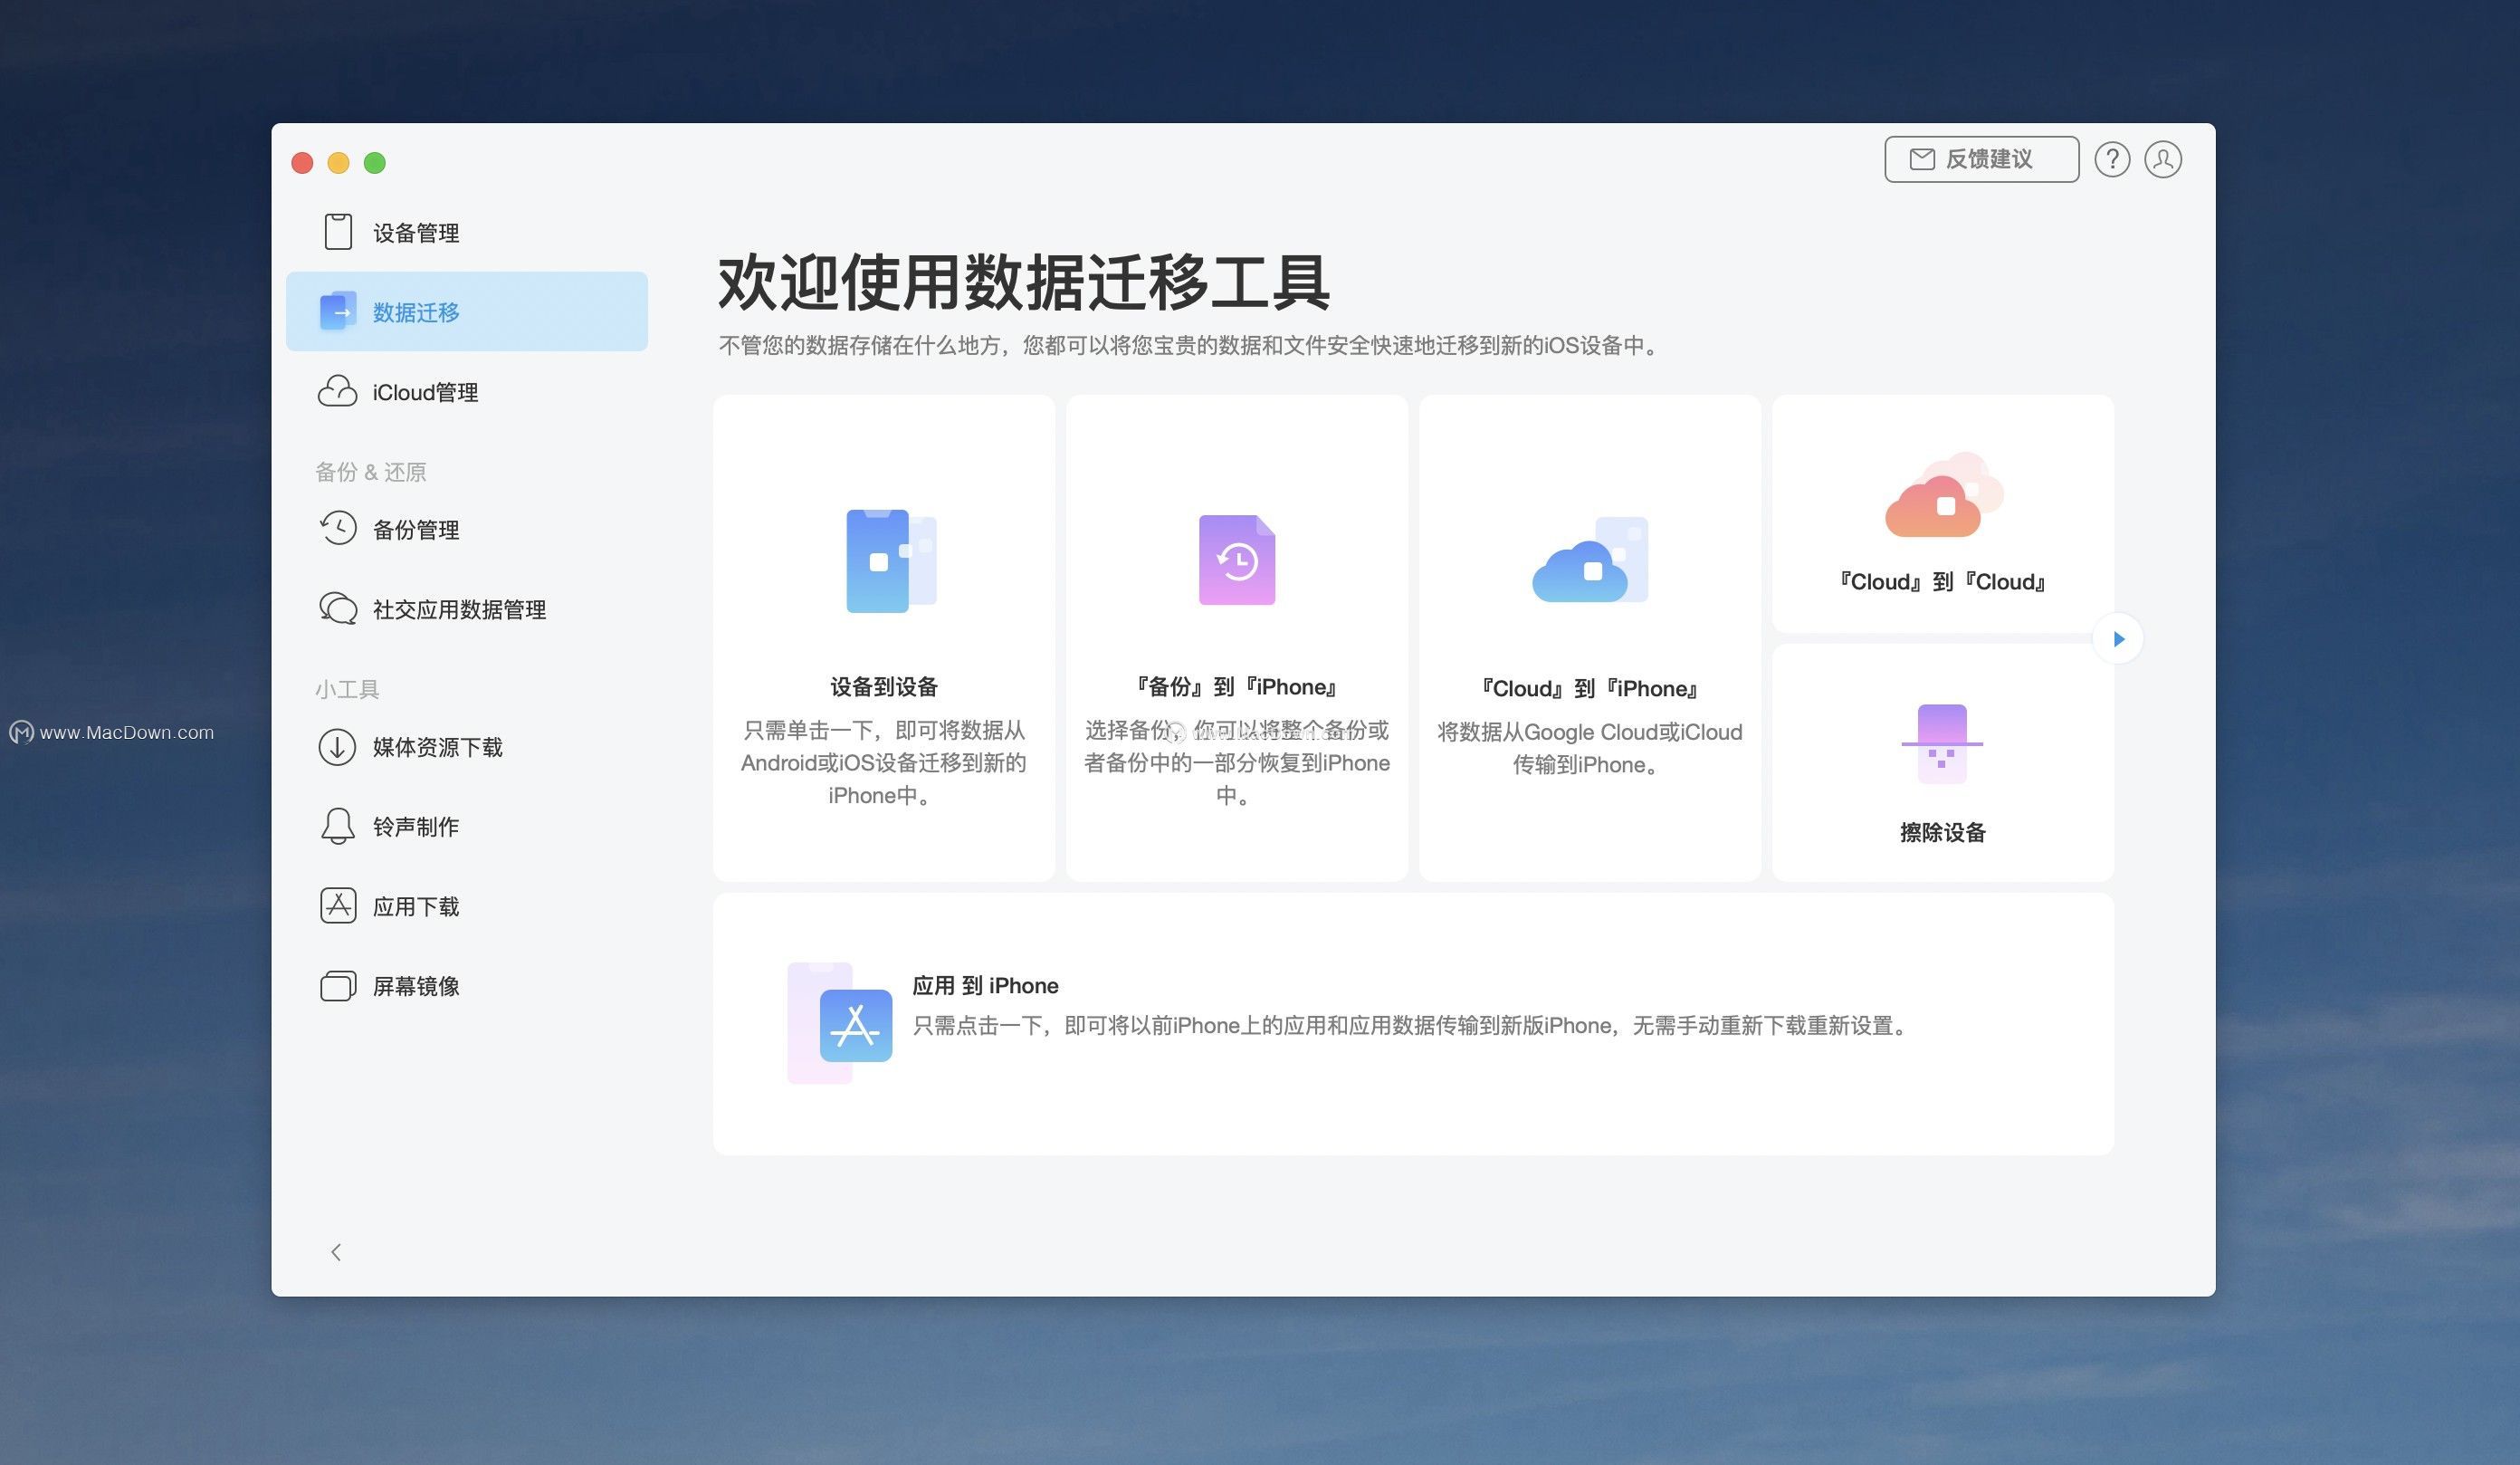Open the 『Cloud』到『Cloud』 card title
The image size is (2520, 1465).
point(1942,581)
